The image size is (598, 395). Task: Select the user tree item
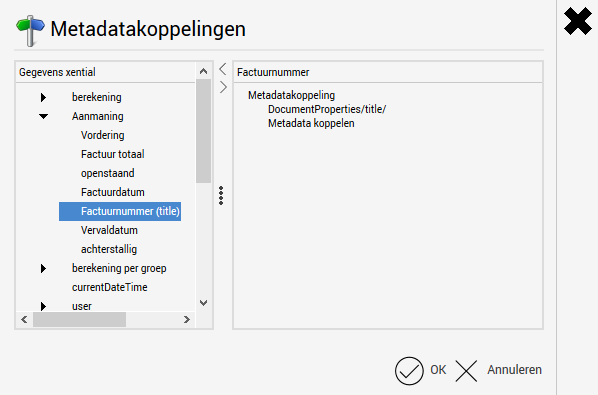(82, 306)
